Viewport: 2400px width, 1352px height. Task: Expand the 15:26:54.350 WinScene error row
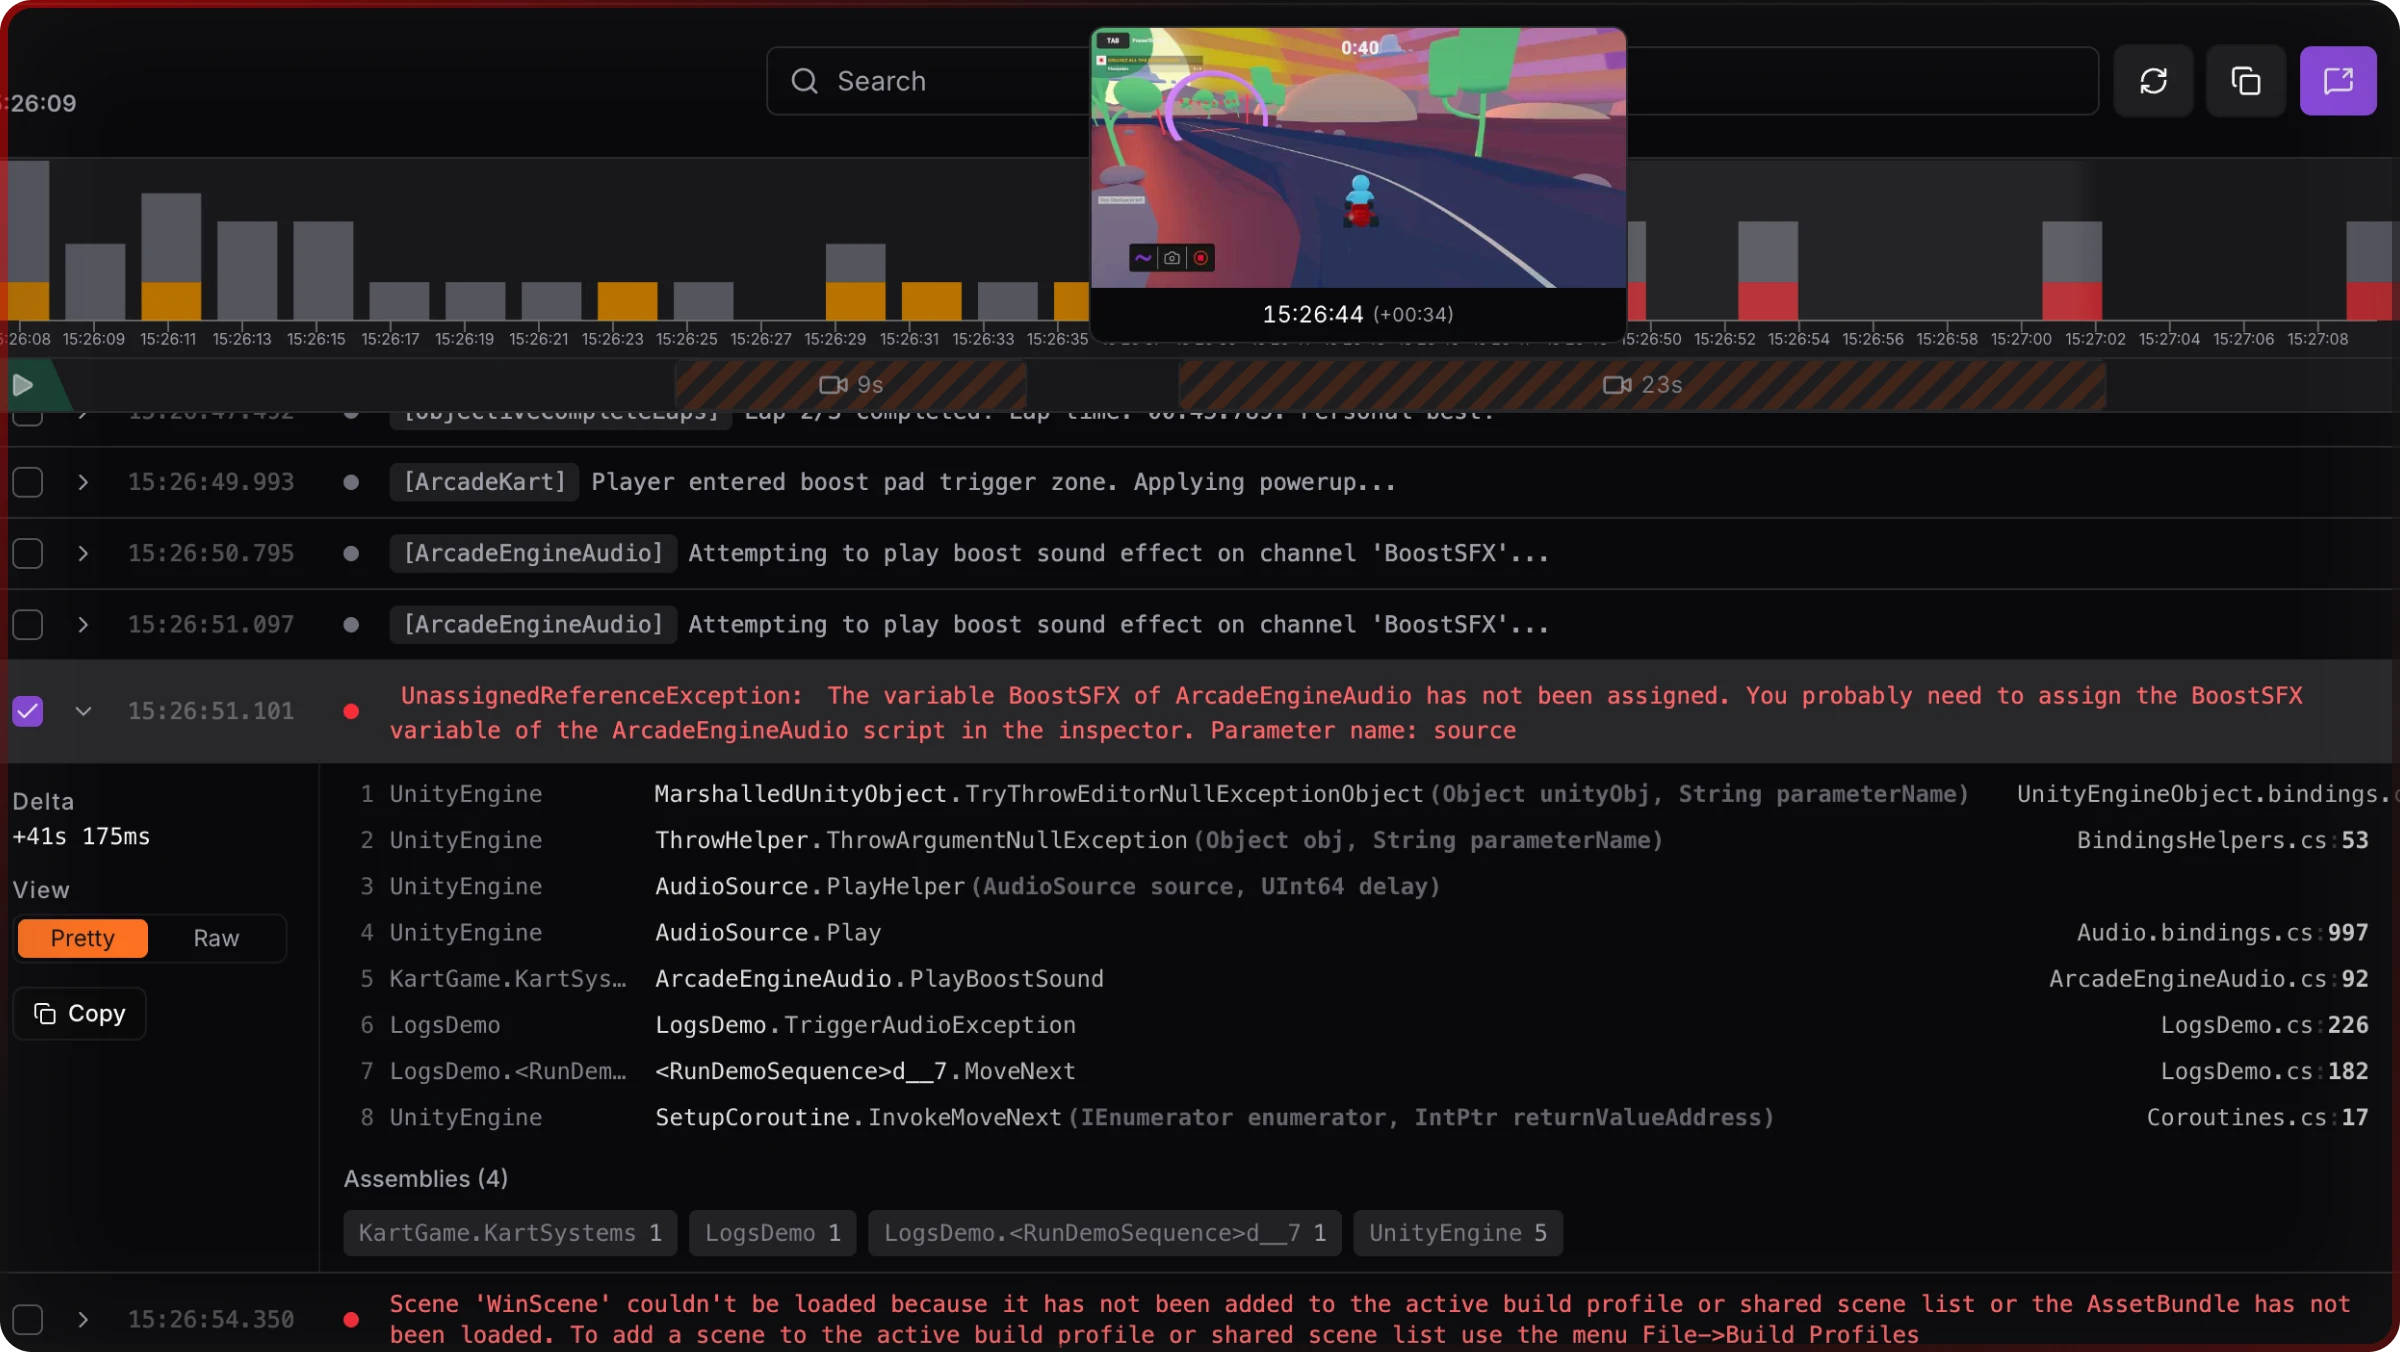pyautogui.click(x=83, y=1319)
